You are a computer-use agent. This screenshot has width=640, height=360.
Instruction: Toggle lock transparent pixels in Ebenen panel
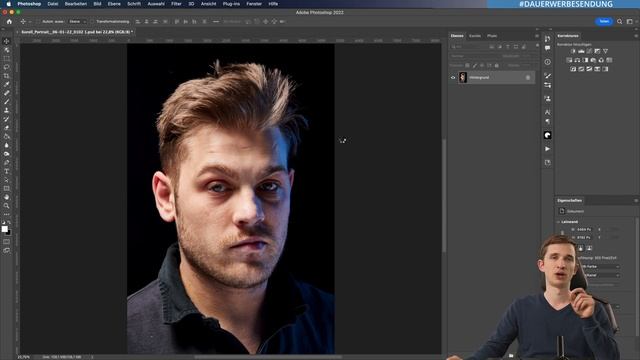(x=467, y=66)
